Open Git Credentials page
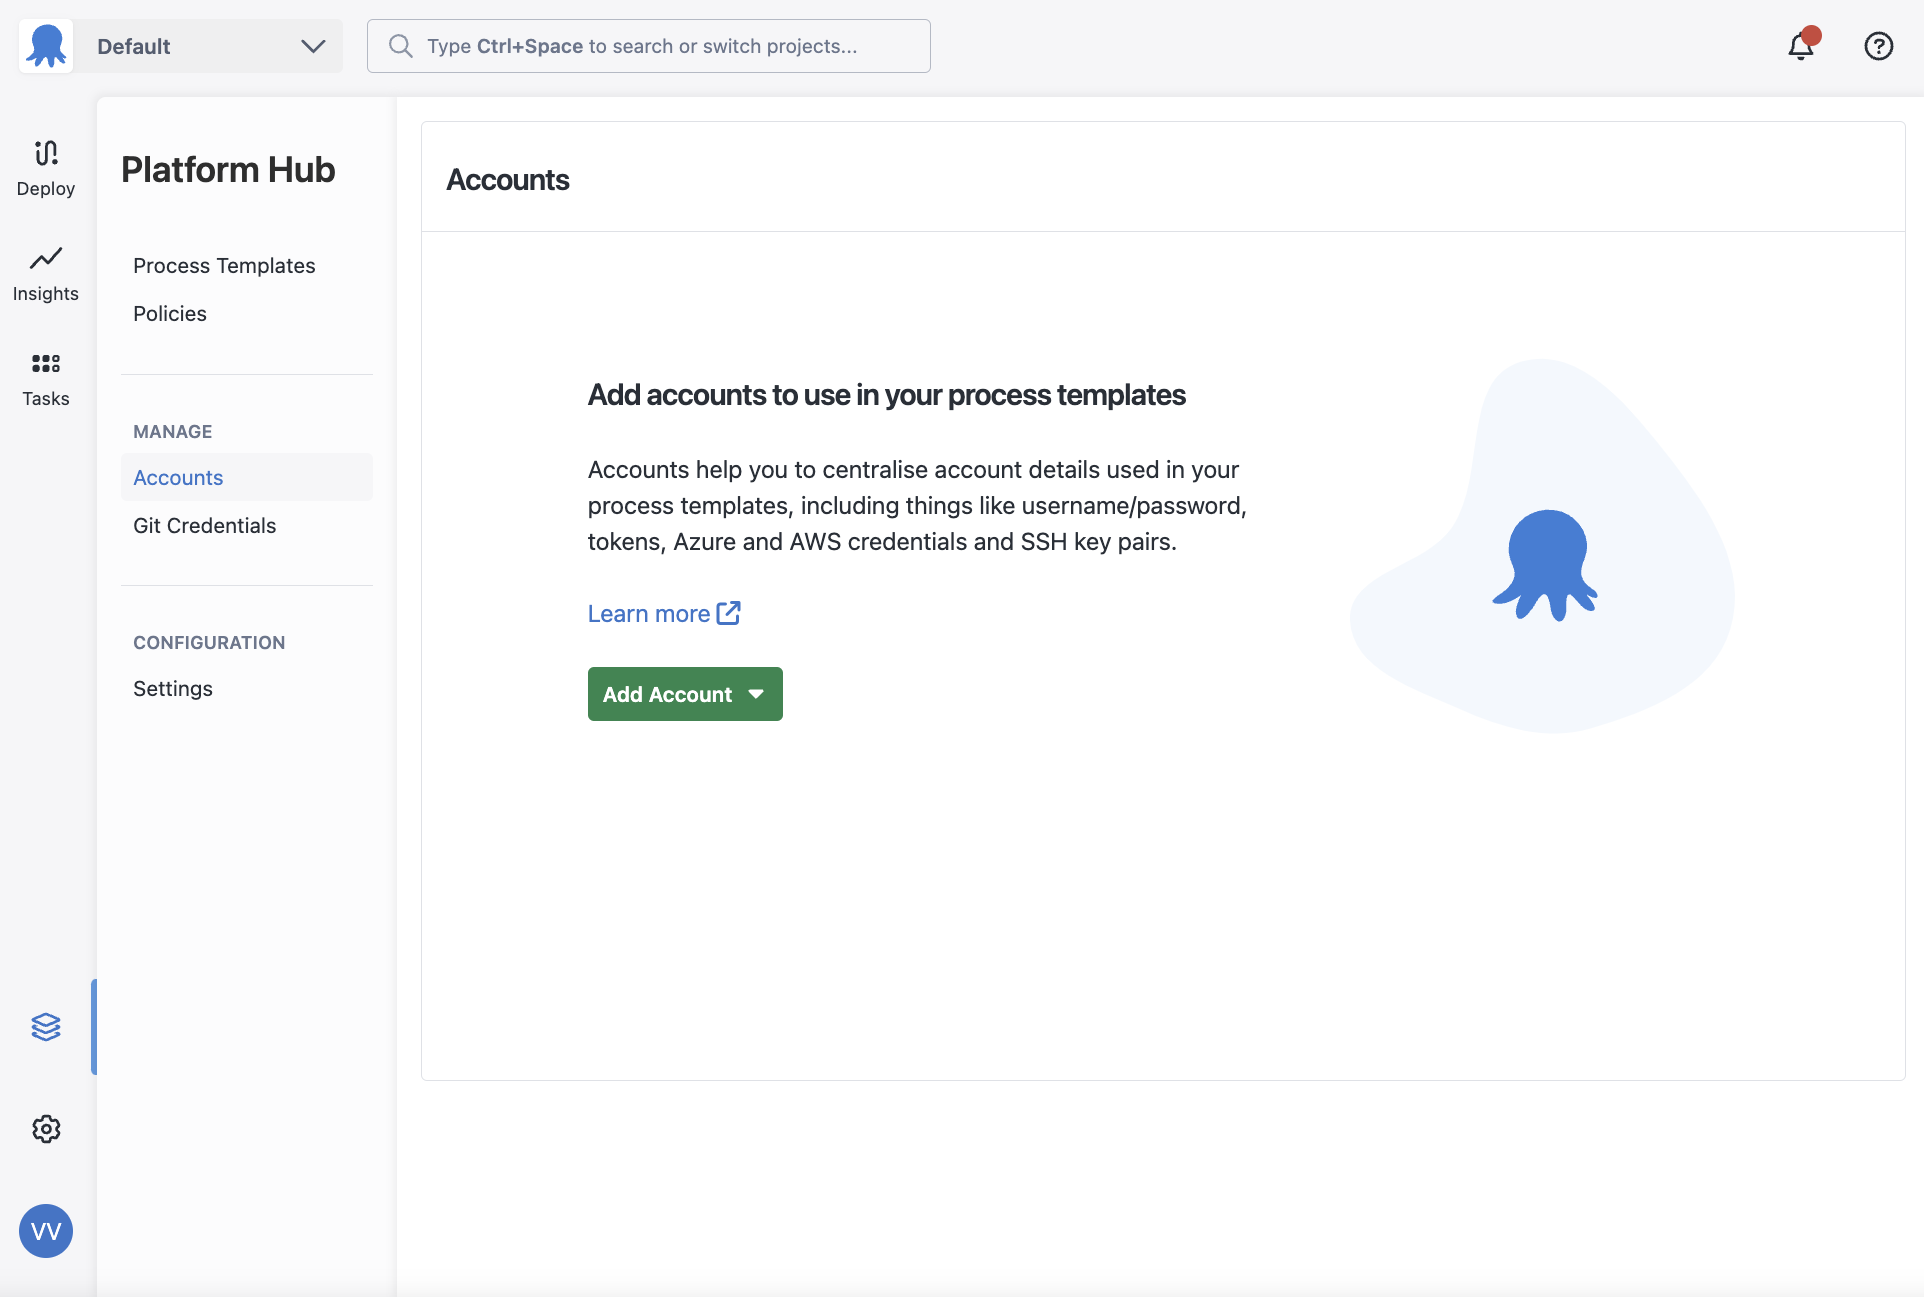1924x1297 pixels. (x=204, y=526)
